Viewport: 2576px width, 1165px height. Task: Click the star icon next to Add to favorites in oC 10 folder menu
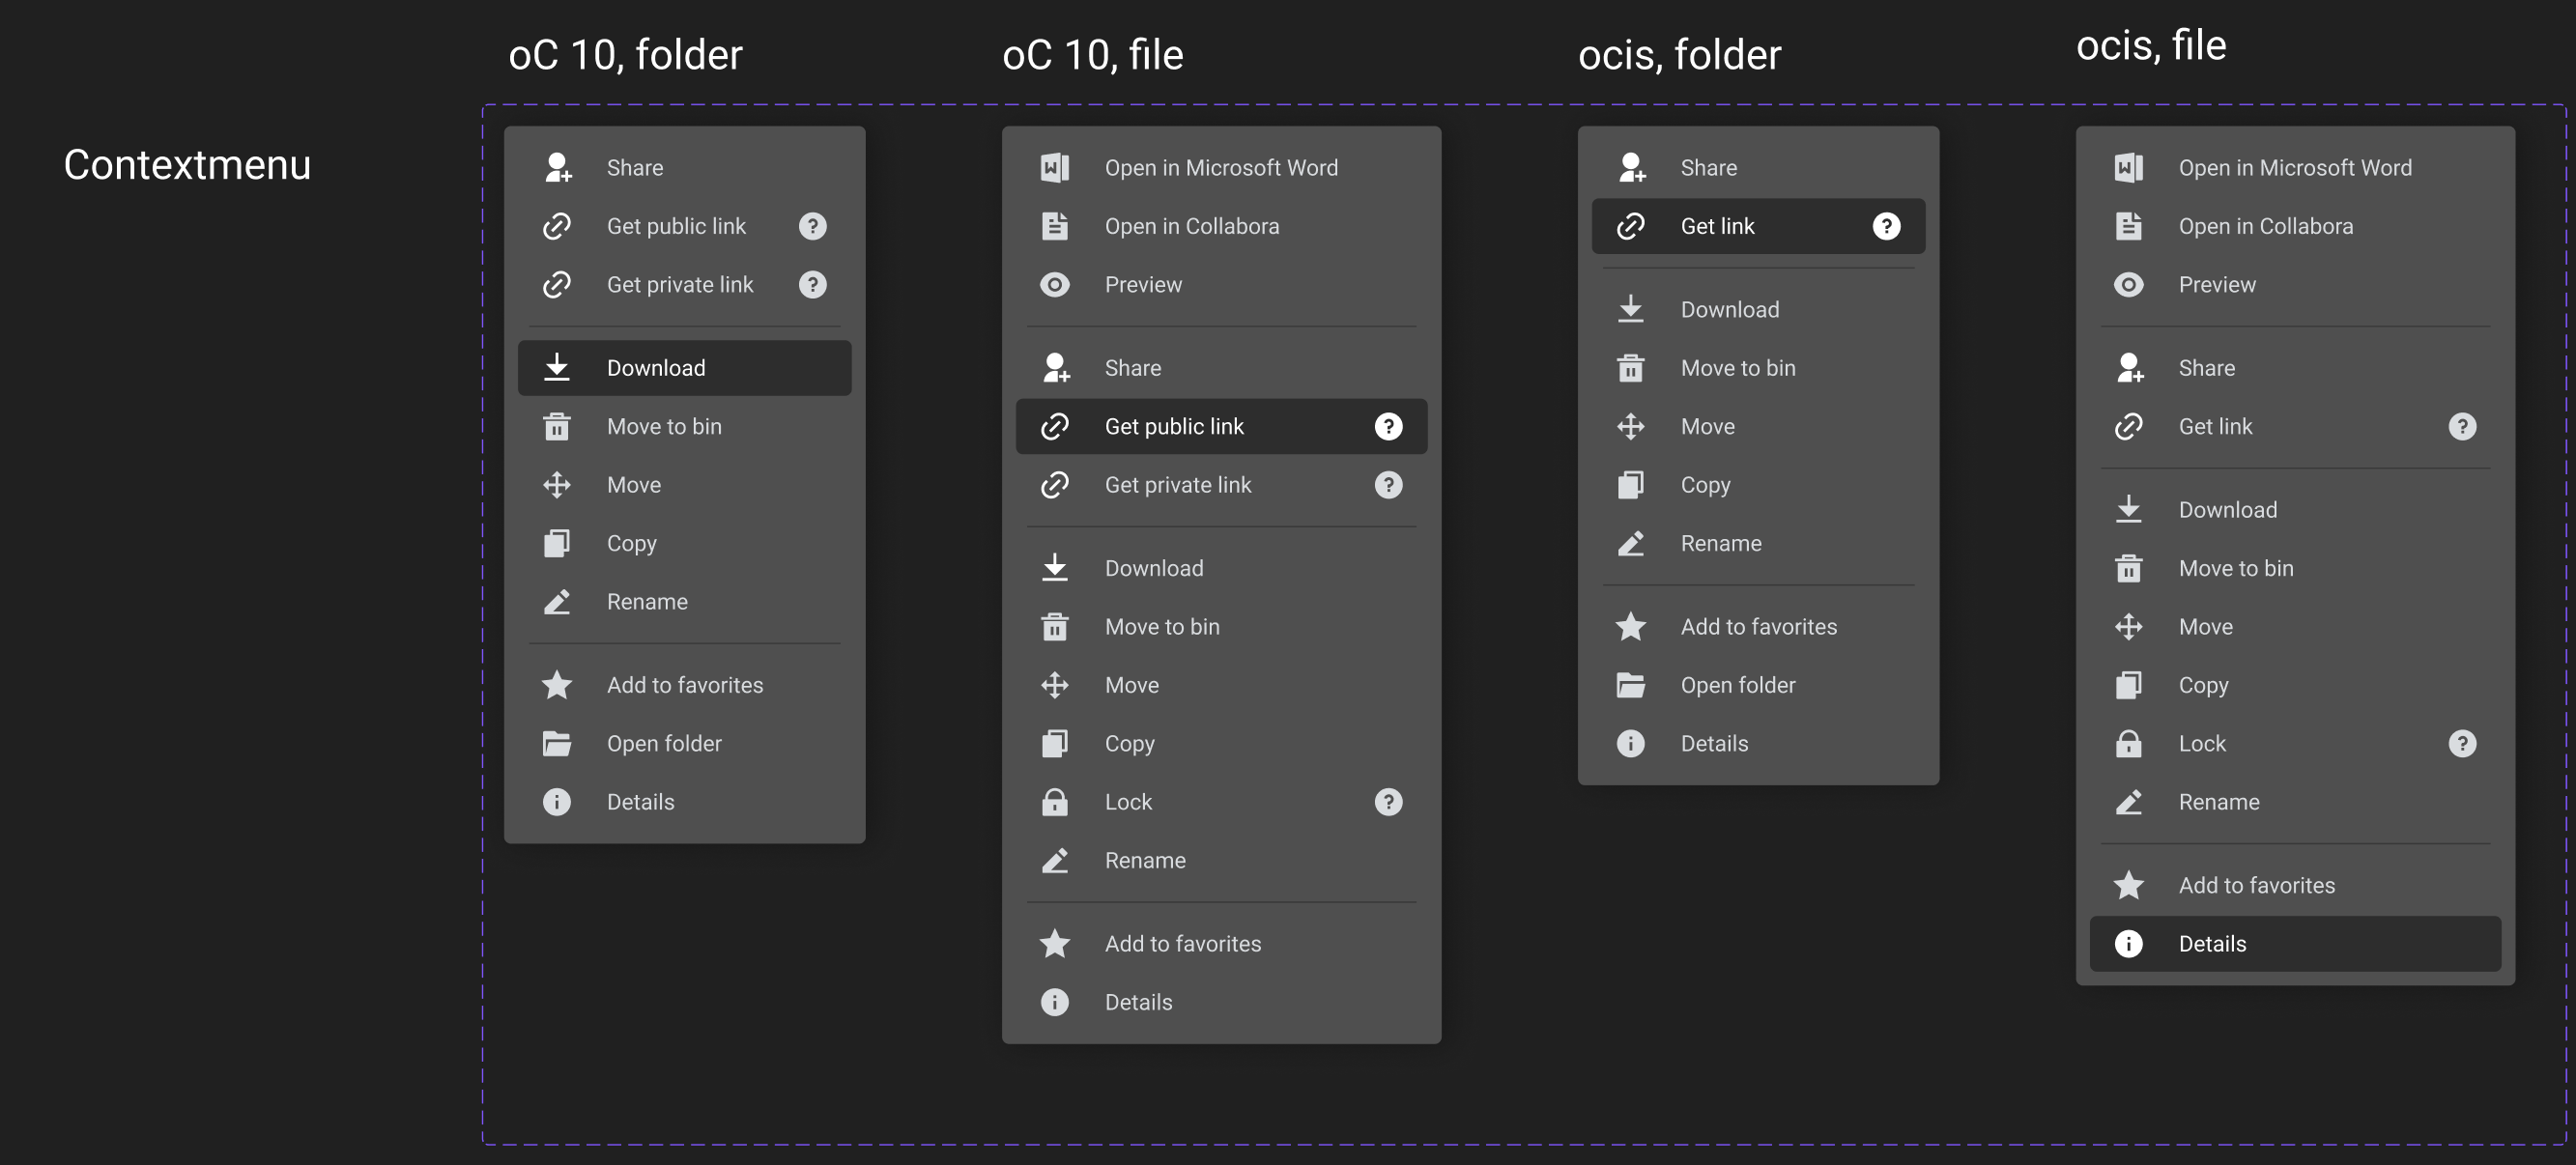tap(557, 684)
